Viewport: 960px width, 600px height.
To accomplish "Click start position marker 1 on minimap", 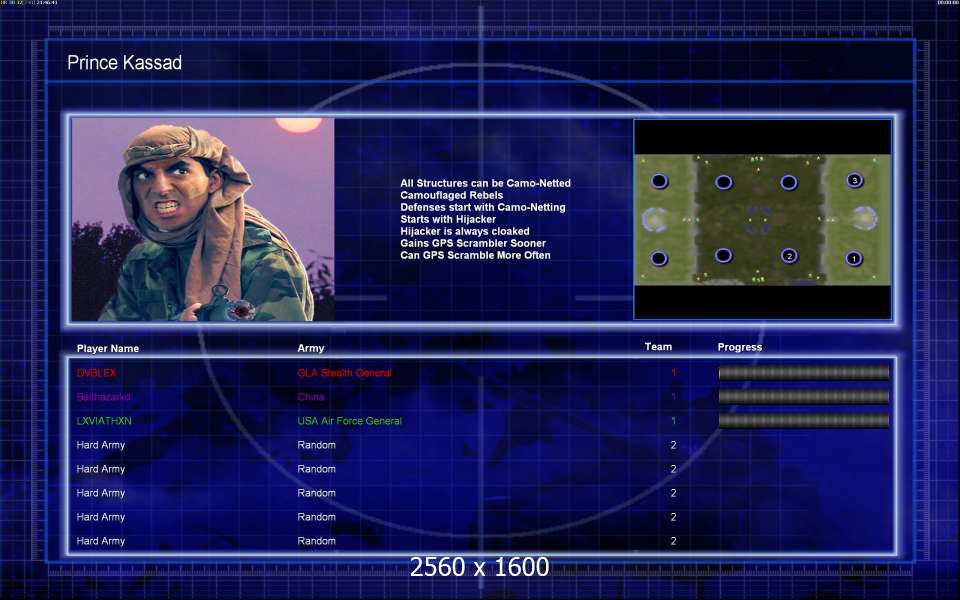I will pyautogui.click(x=854, y=258).
